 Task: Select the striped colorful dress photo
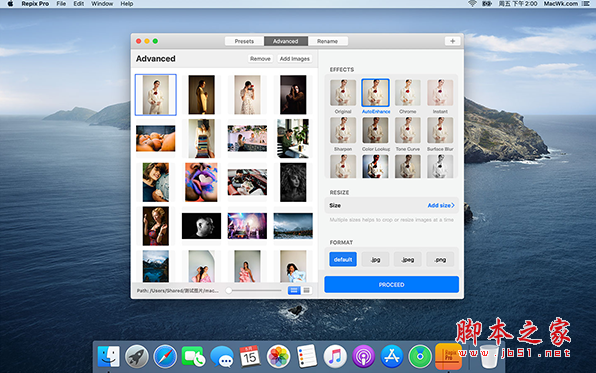tap(201, 138)
